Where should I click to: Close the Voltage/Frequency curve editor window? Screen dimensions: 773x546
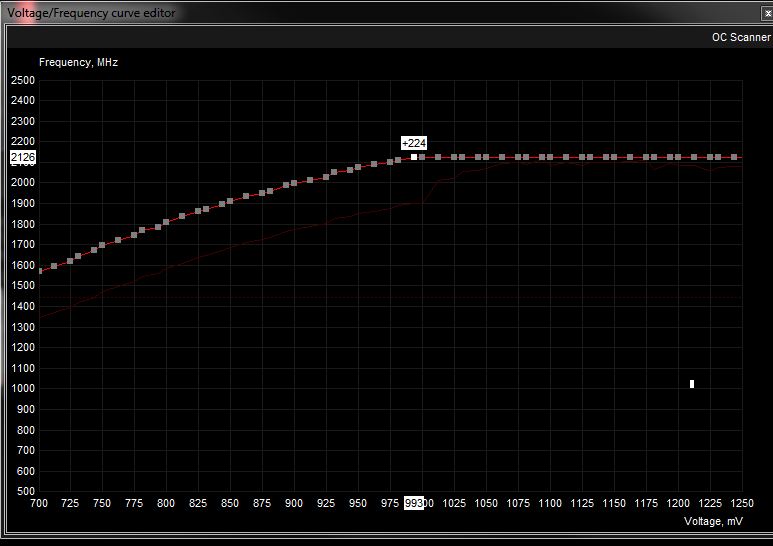tap(767, 14)
